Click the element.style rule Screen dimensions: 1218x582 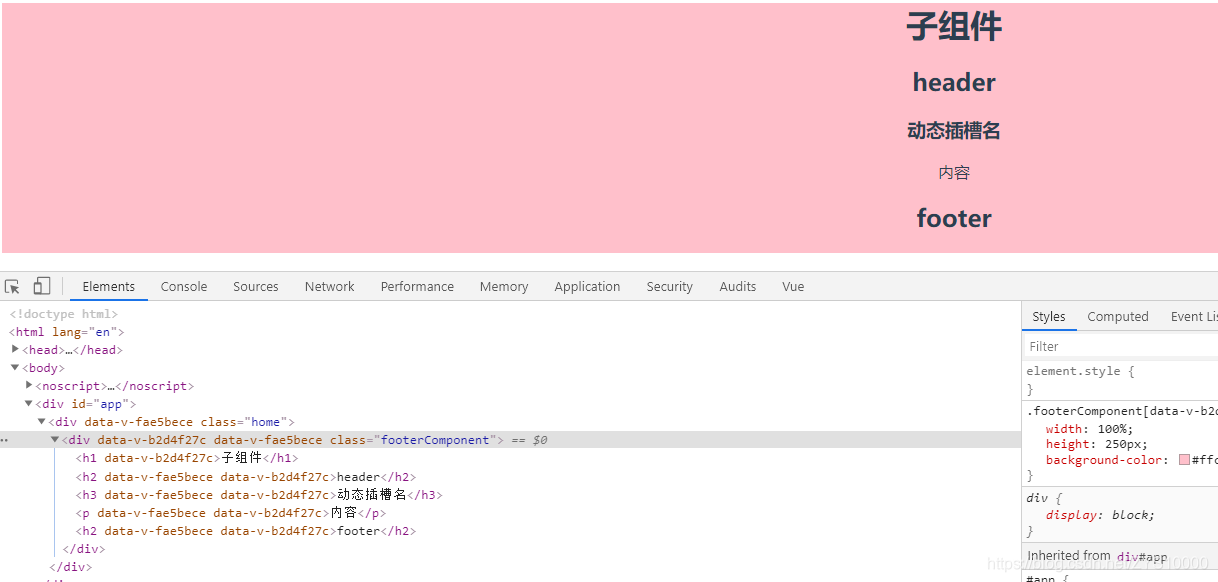pyautogui.click(x=1080, y=371)
